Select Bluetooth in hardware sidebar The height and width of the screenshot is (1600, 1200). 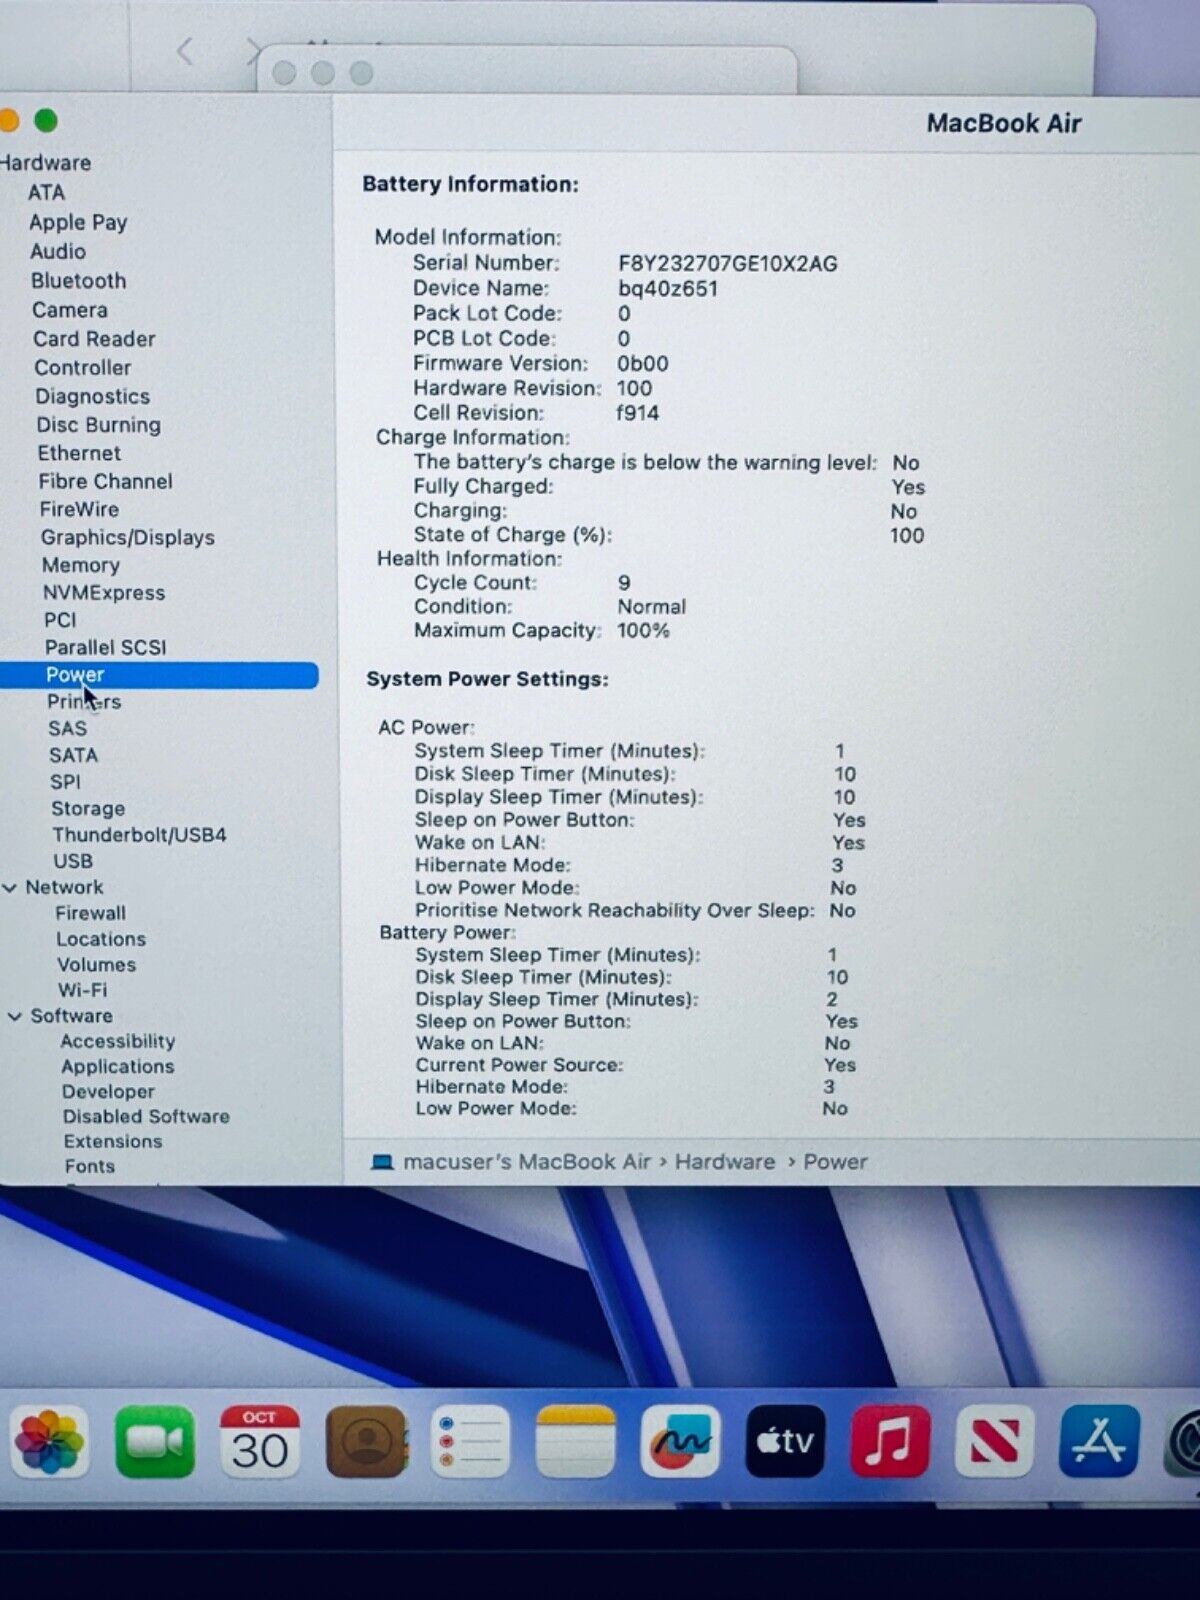pos(78,281)
